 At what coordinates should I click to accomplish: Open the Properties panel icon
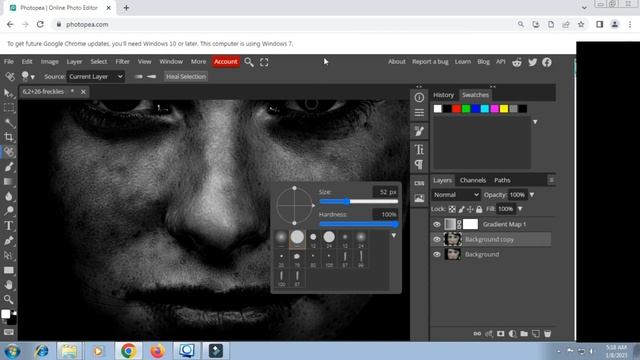(419, 113)
